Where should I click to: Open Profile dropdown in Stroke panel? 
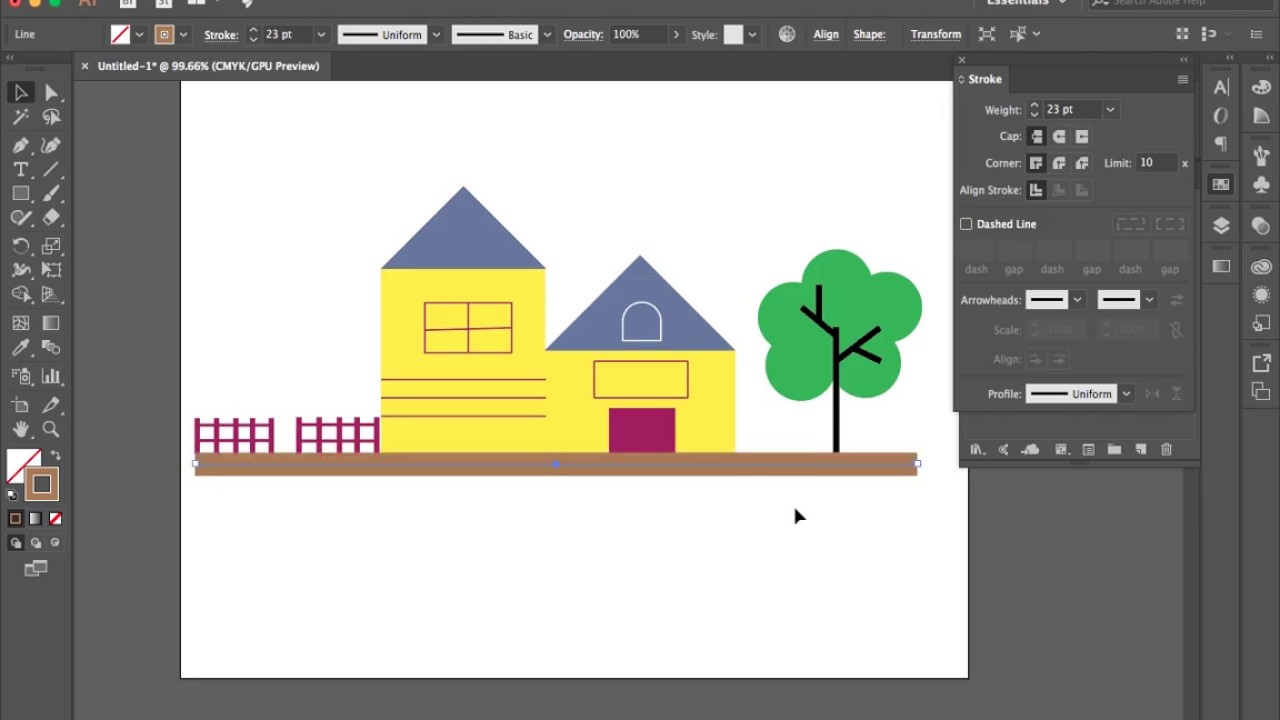point(1126,394)
